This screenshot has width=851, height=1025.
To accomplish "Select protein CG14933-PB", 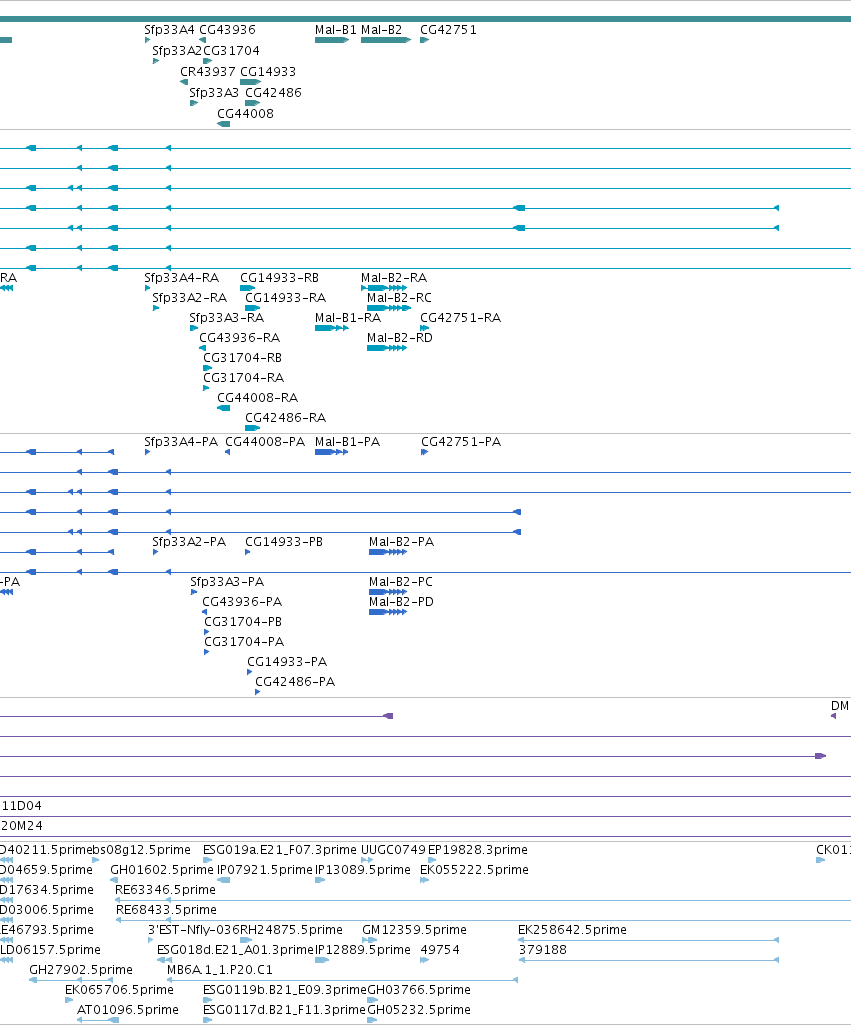I will pos(284,543).
